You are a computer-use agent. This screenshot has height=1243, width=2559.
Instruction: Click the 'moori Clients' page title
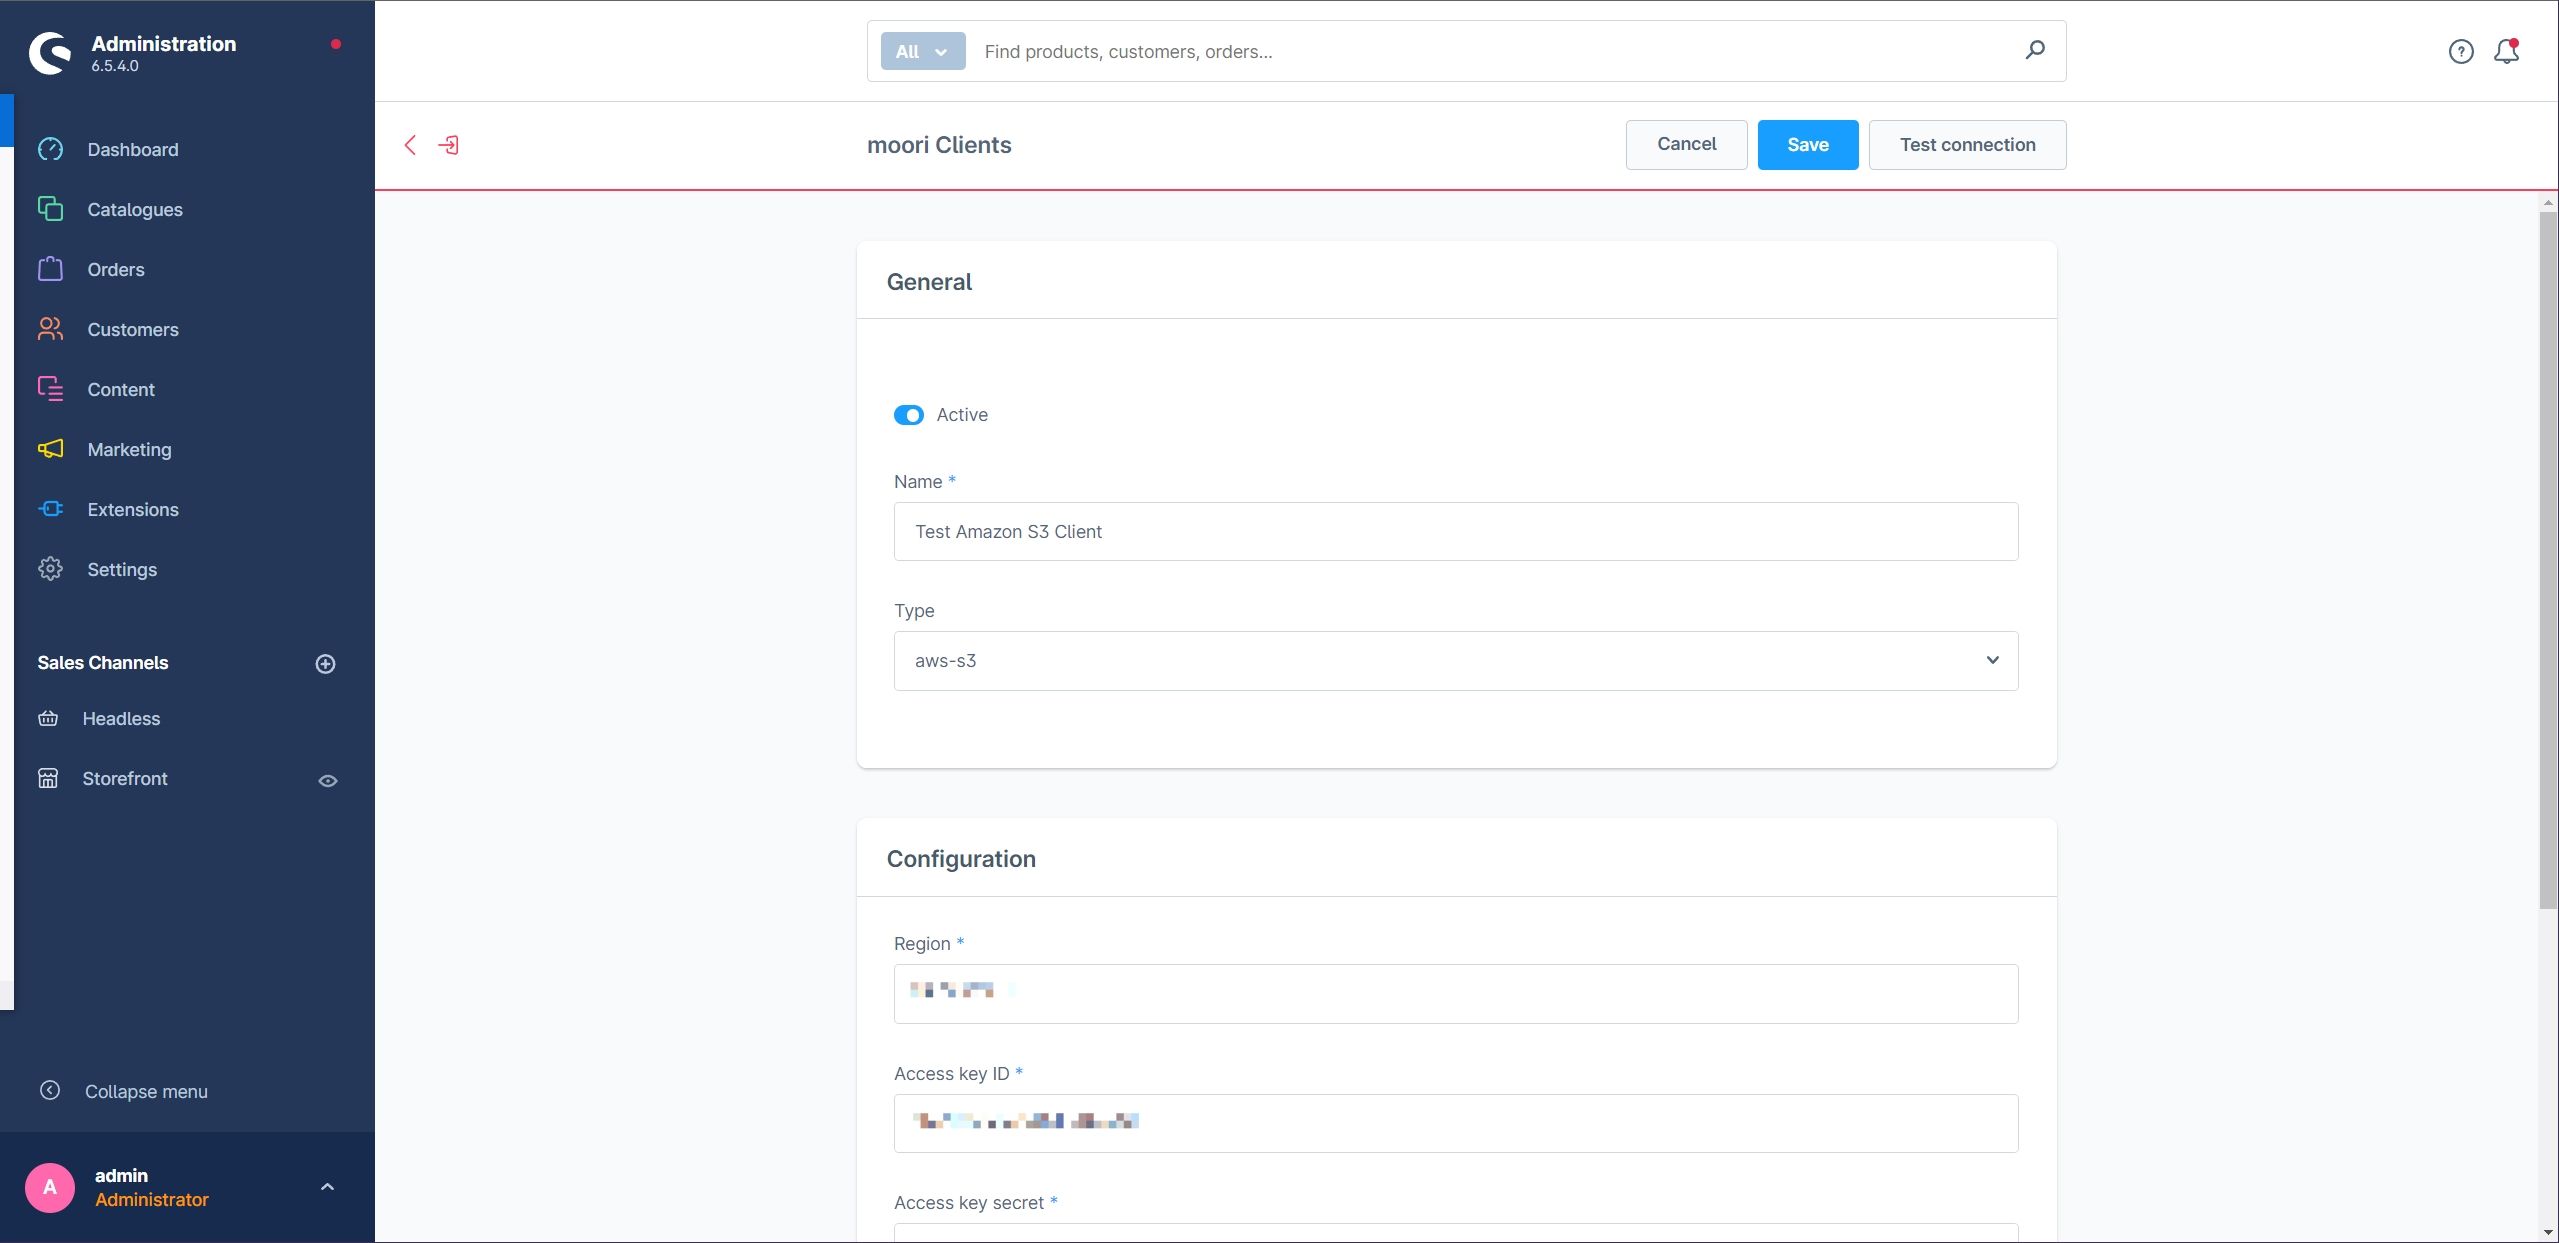(939, 145)
